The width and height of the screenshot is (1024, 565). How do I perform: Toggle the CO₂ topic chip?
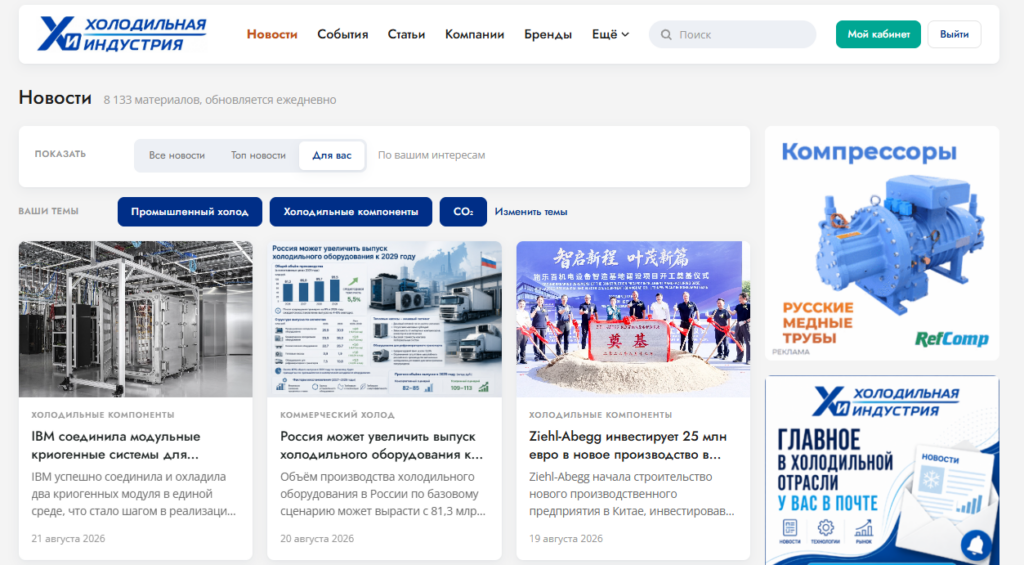[463, 212]
